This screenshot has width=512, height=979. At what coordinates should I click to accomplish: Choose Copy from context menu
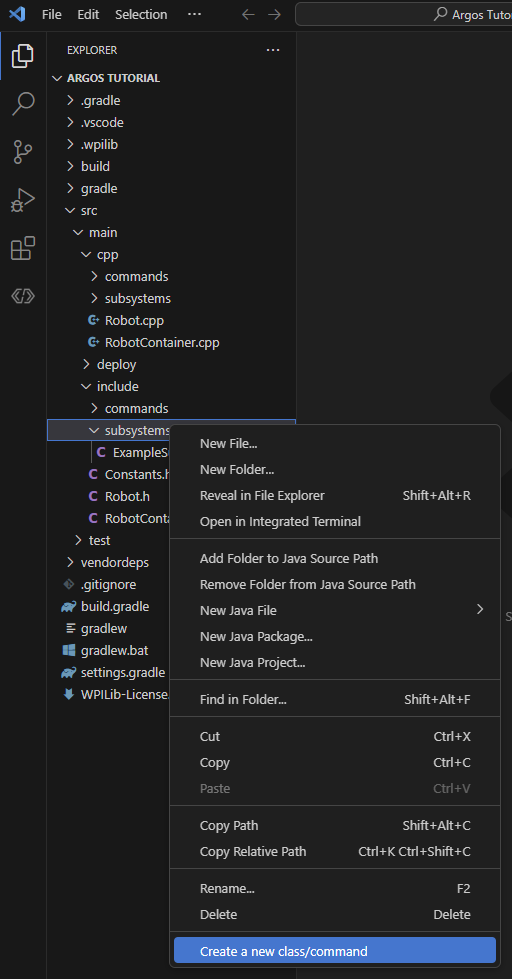point(335,763)
